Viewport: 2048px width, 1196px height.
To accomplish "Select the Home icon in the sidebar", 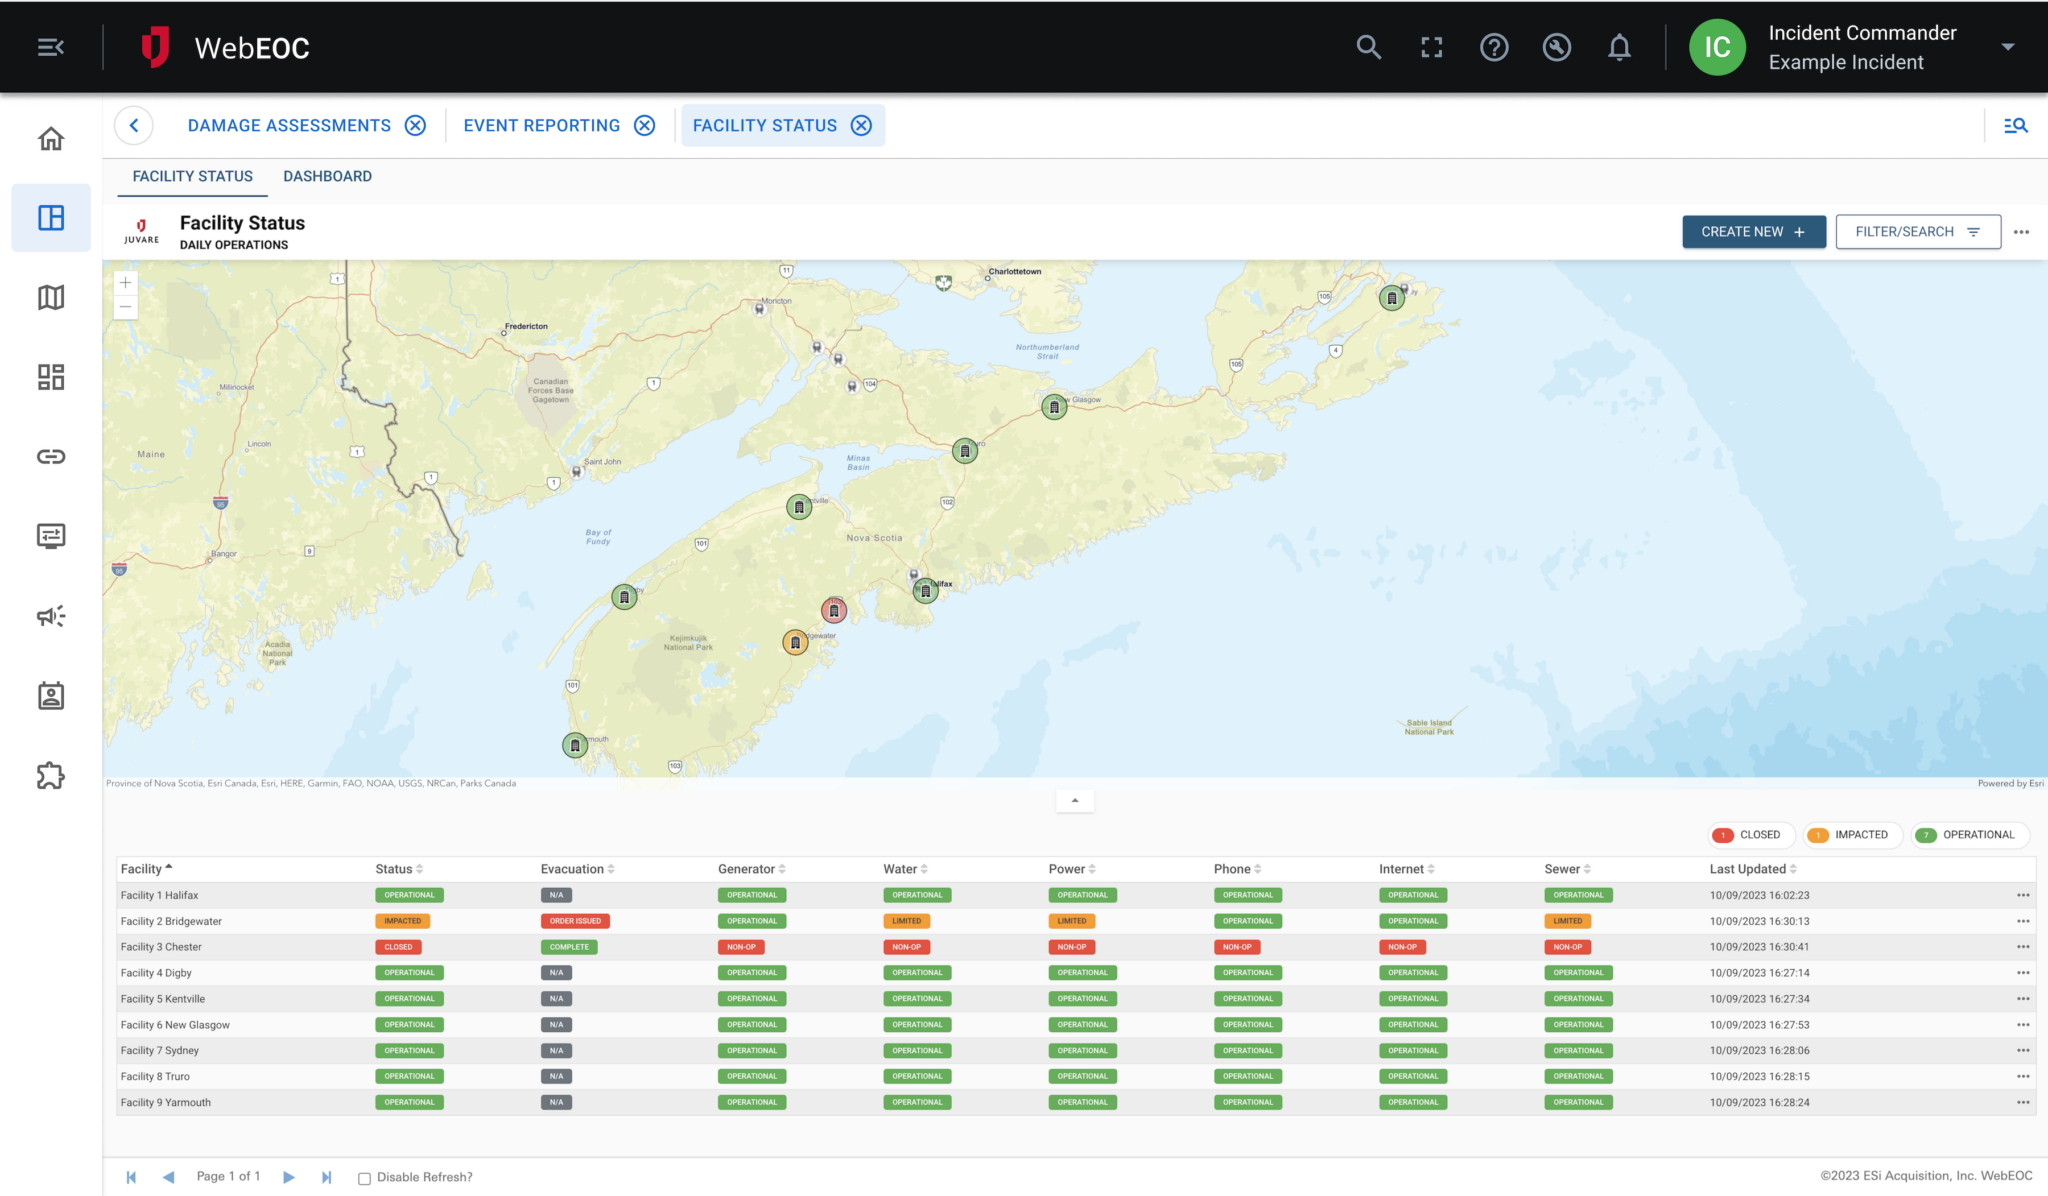I will 50,138.
